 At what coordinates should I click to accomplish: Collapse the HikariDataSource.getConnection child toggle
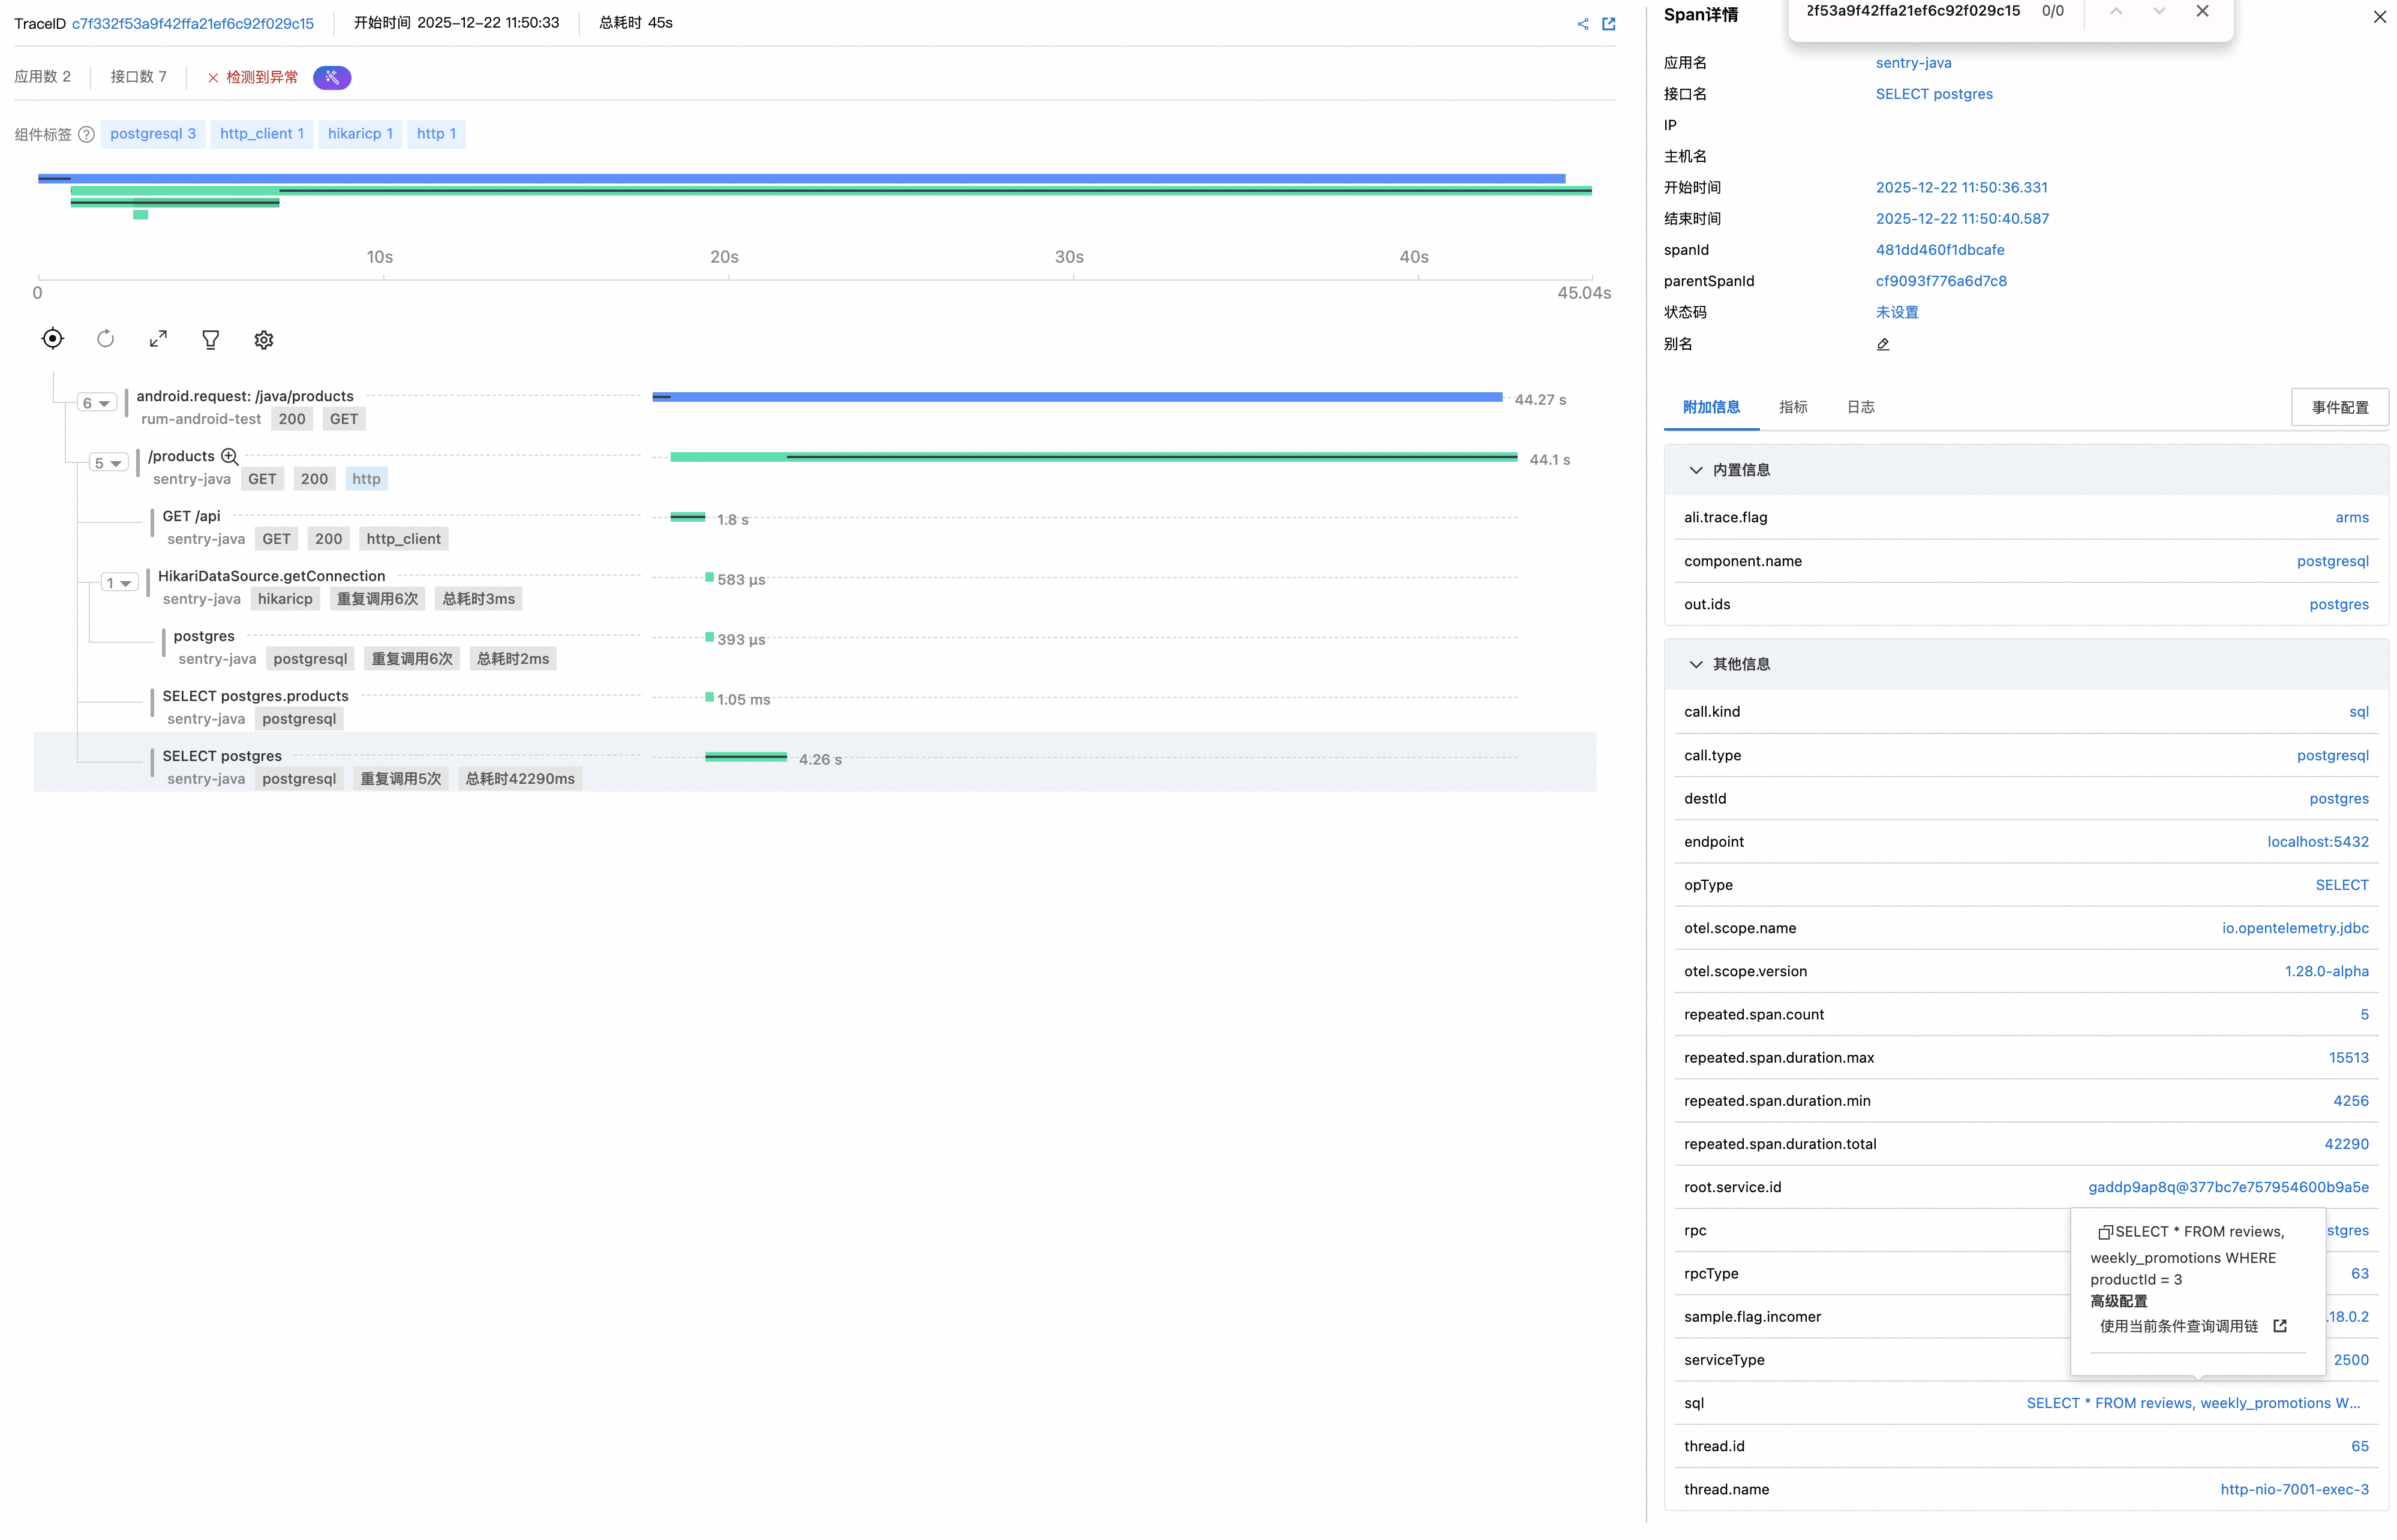[x=119, y=583]
